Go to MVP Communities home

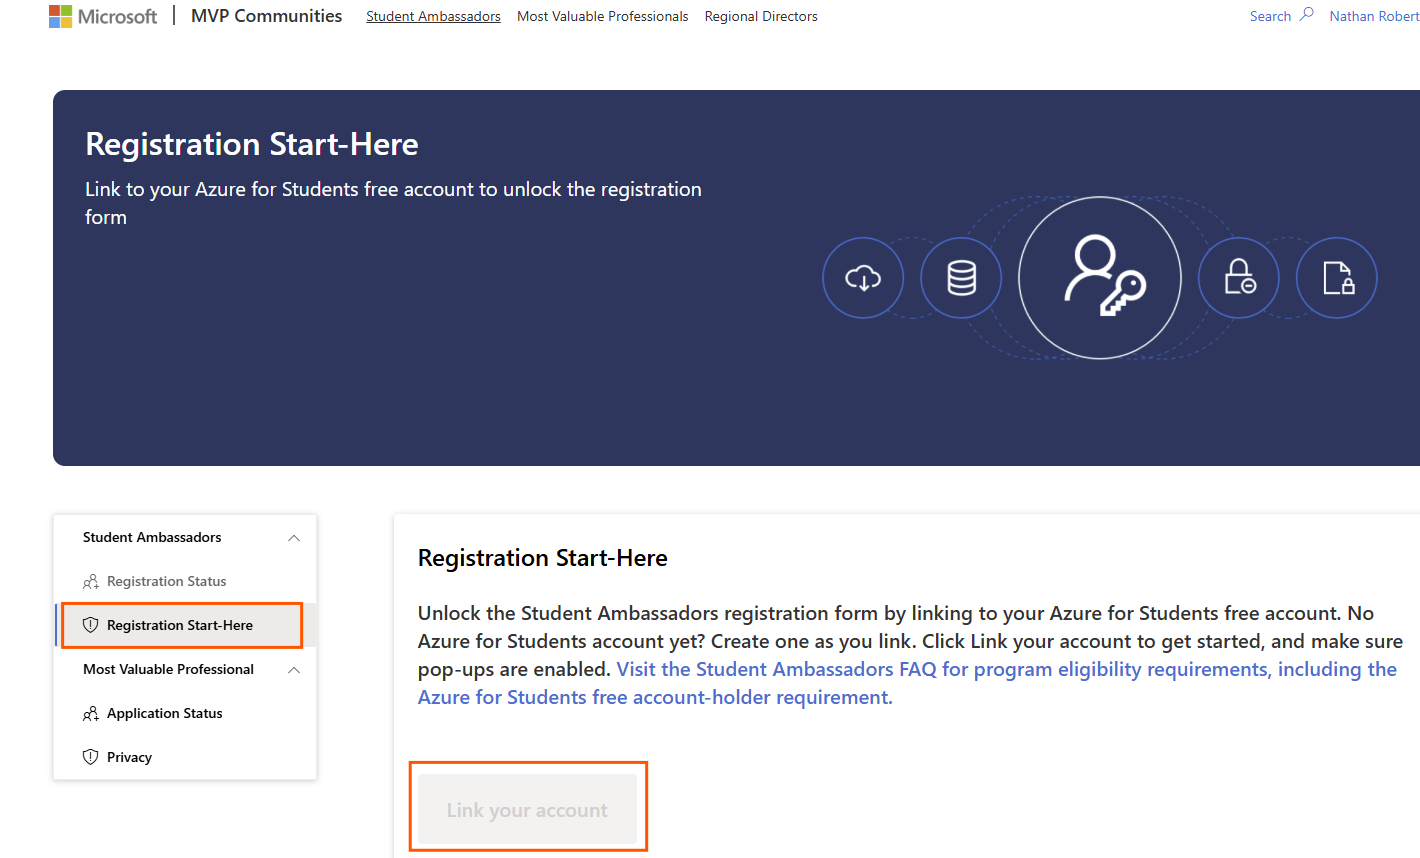point(266,16)
